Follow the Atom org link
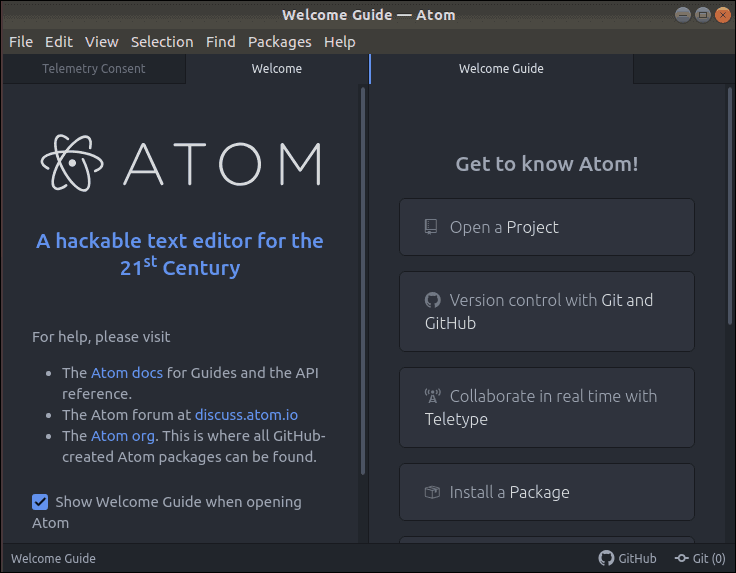 click(x=123, y=436)
